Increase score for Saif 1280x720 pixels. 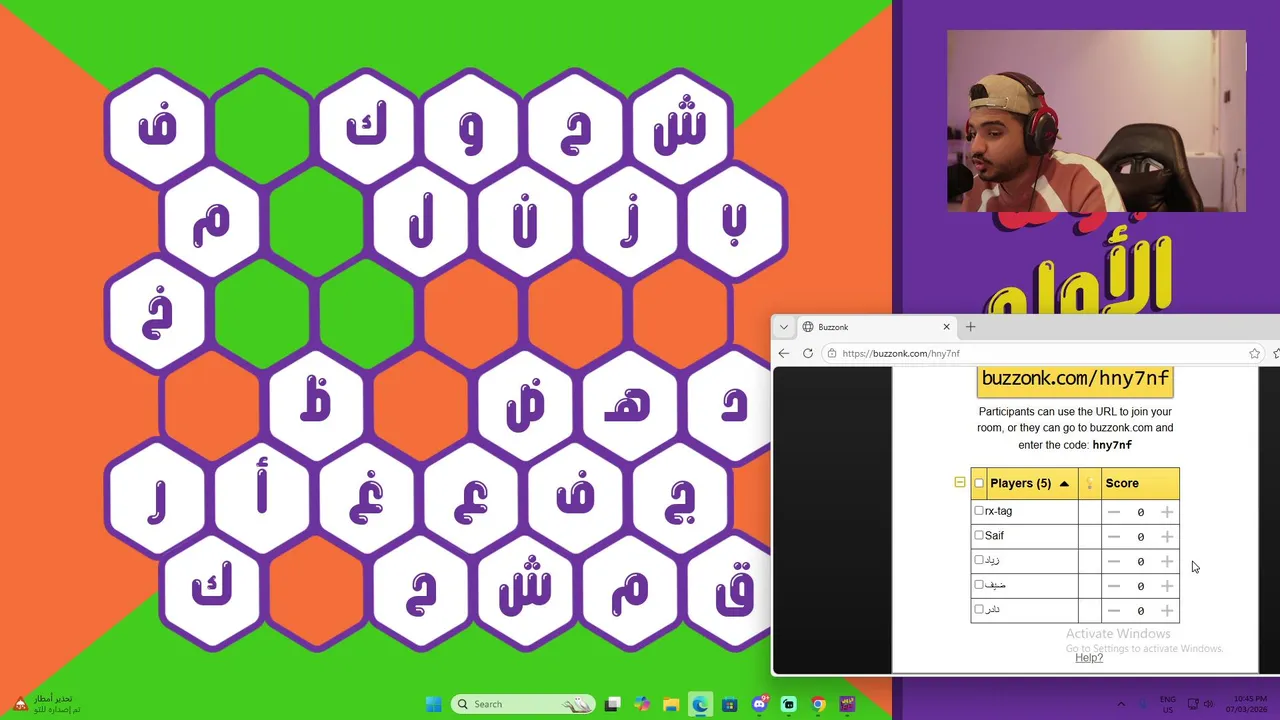tap(1167, 537)
